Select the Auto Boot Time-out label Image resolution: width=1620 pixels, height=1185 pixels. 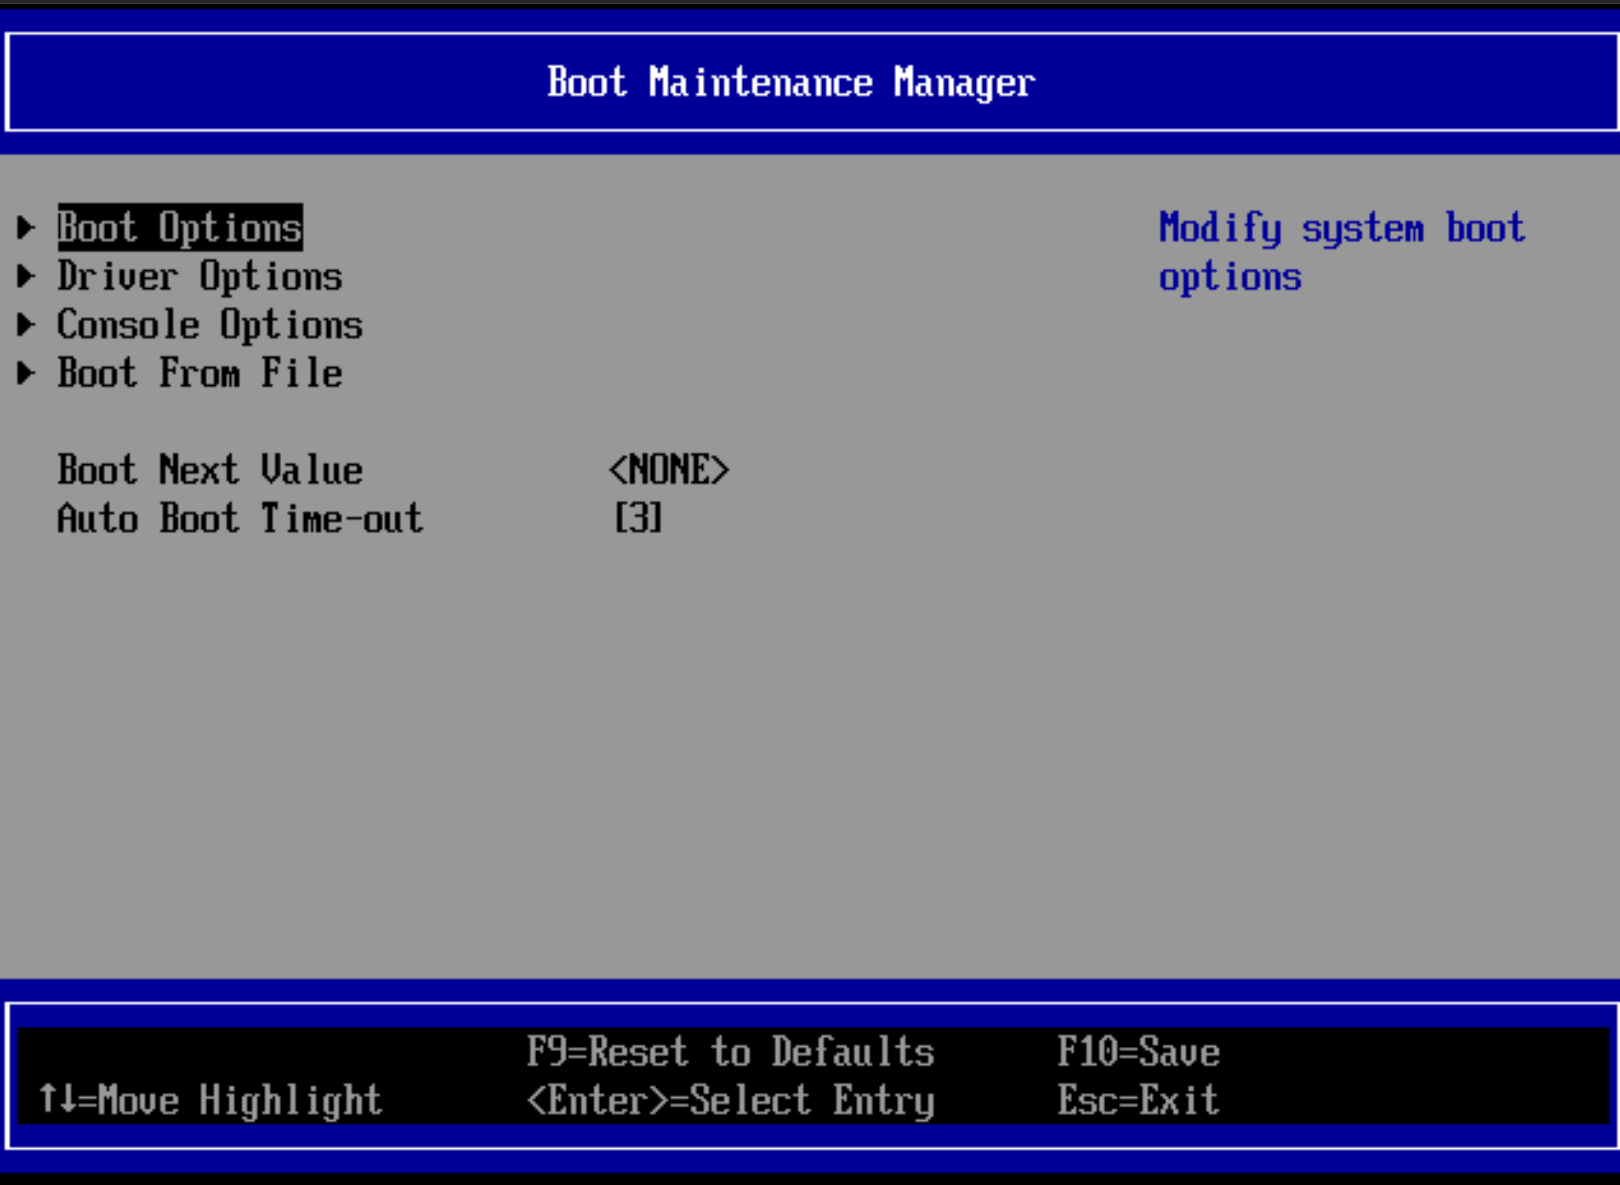pyautogui.click(x=240, y=518)
